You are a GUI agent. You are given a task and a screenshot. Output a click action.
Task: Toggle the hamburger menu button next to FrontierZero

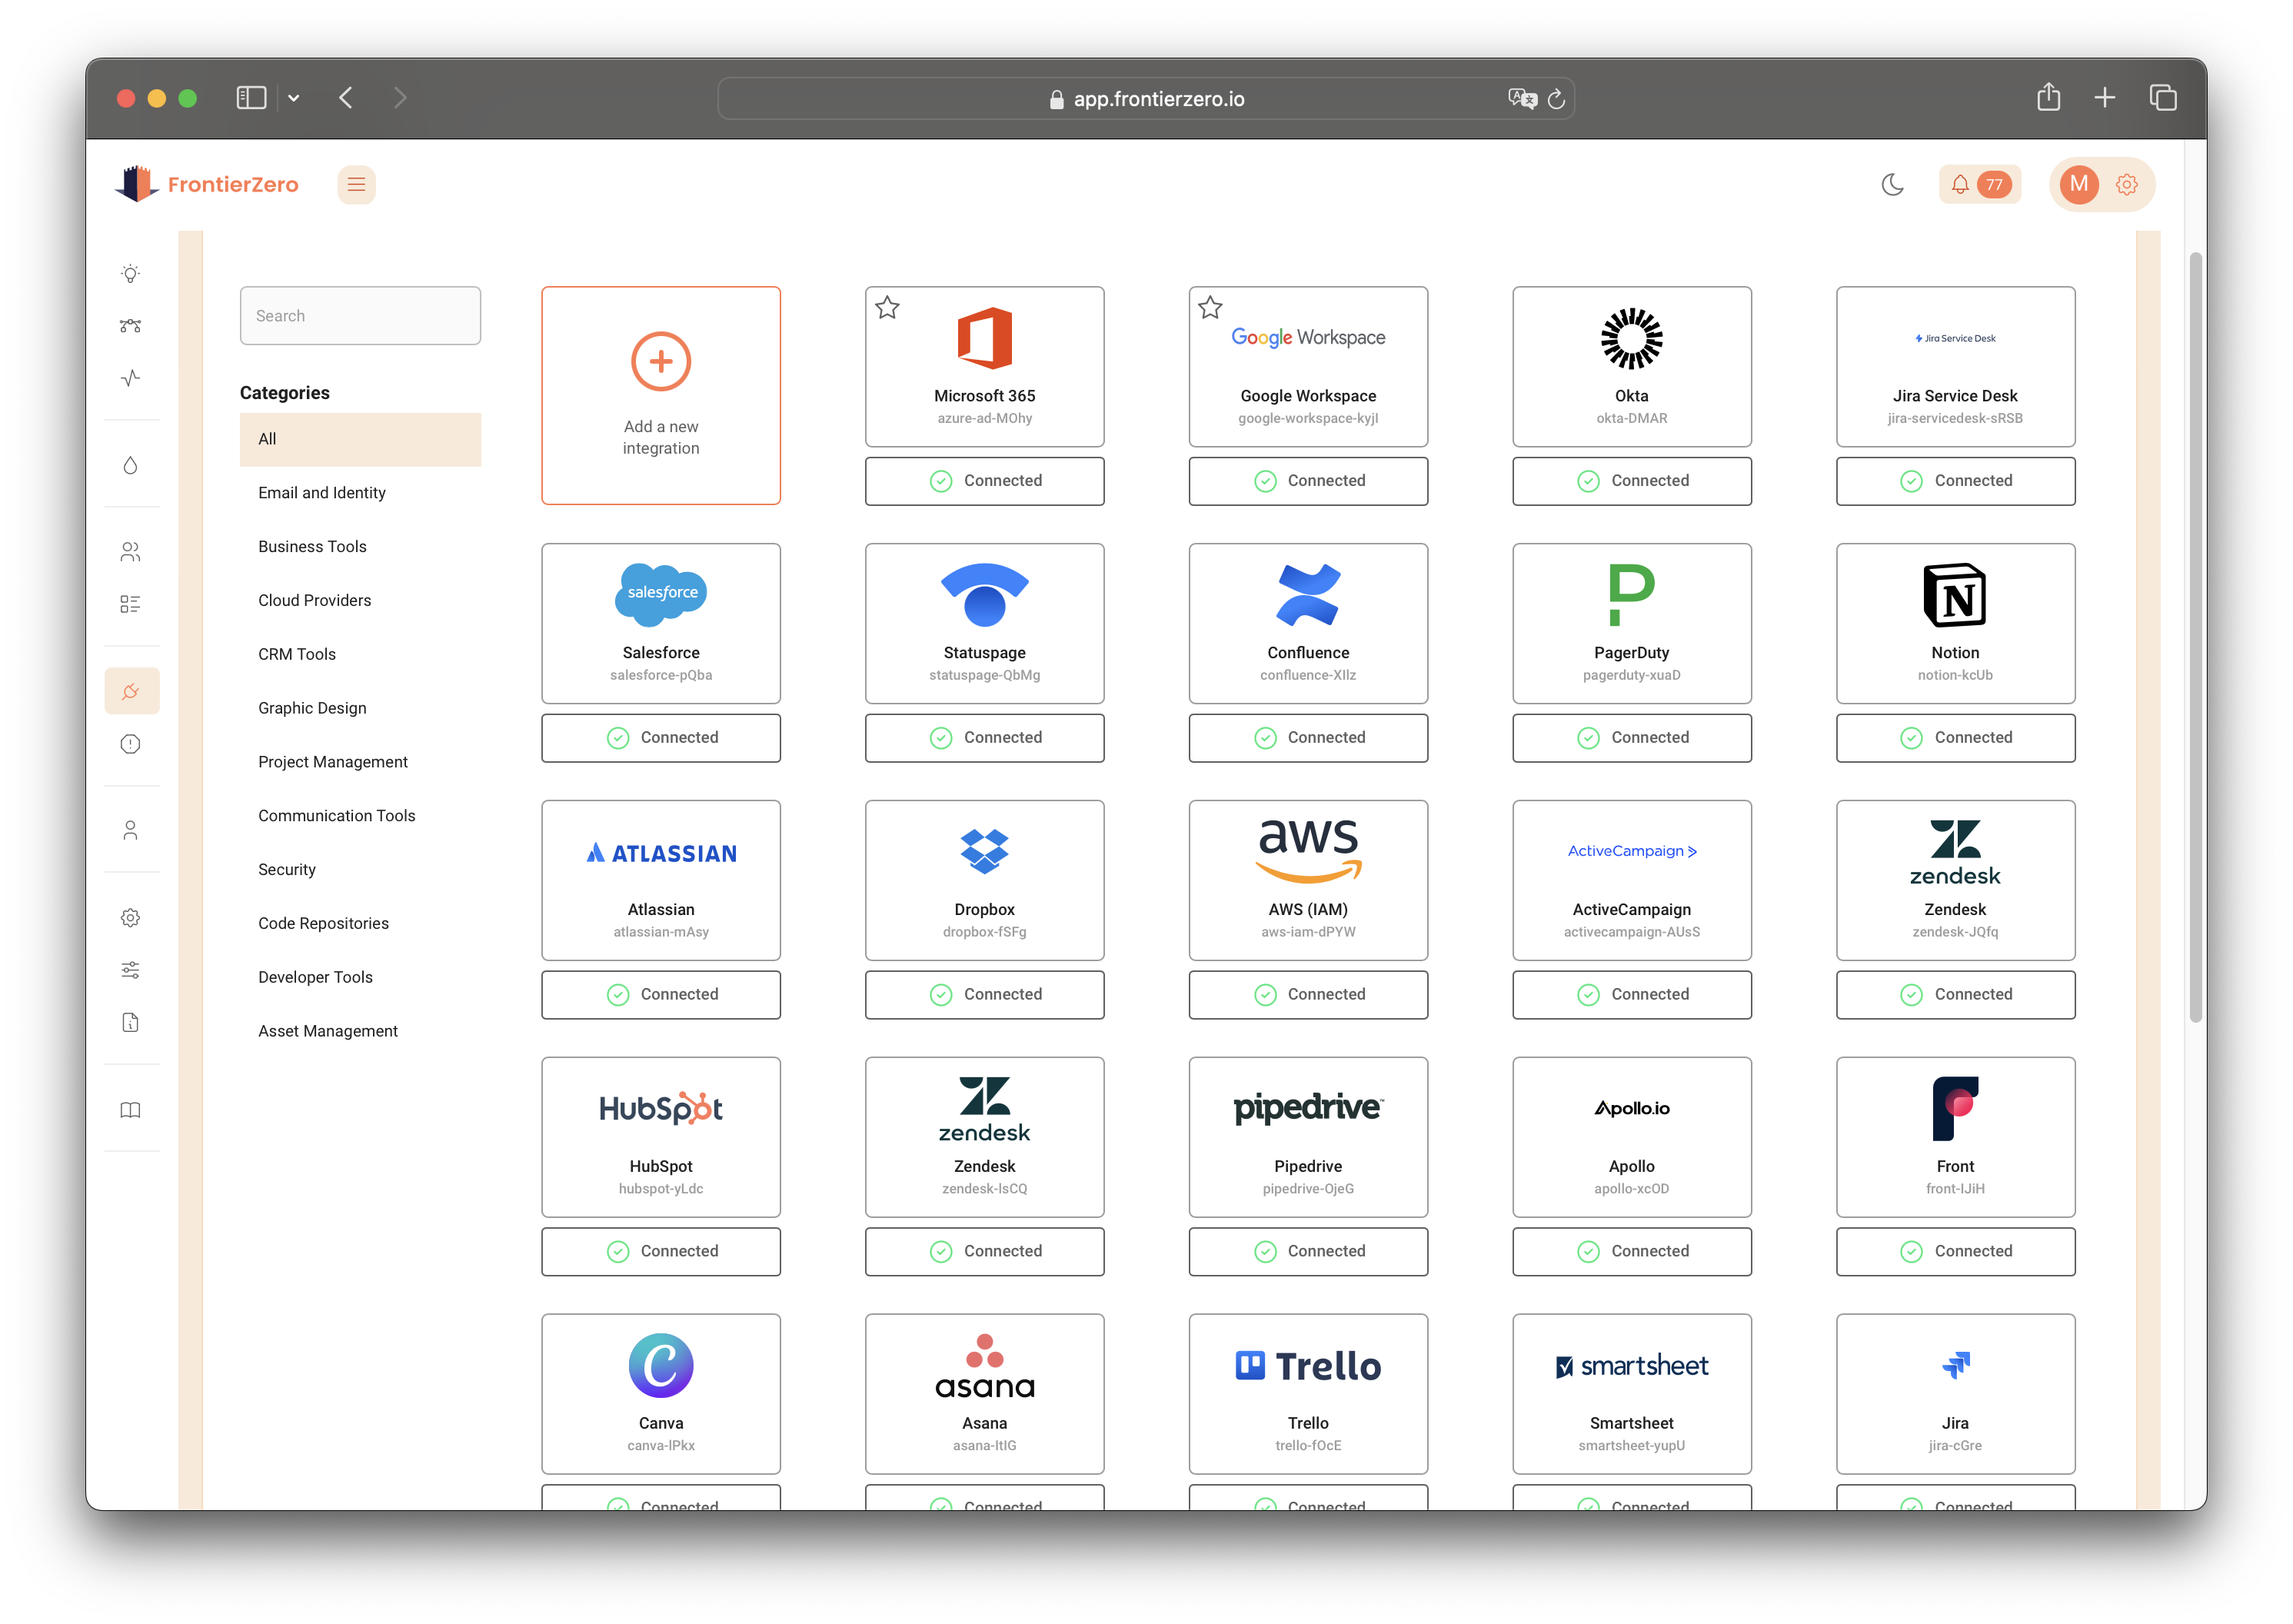click(356, 185)
